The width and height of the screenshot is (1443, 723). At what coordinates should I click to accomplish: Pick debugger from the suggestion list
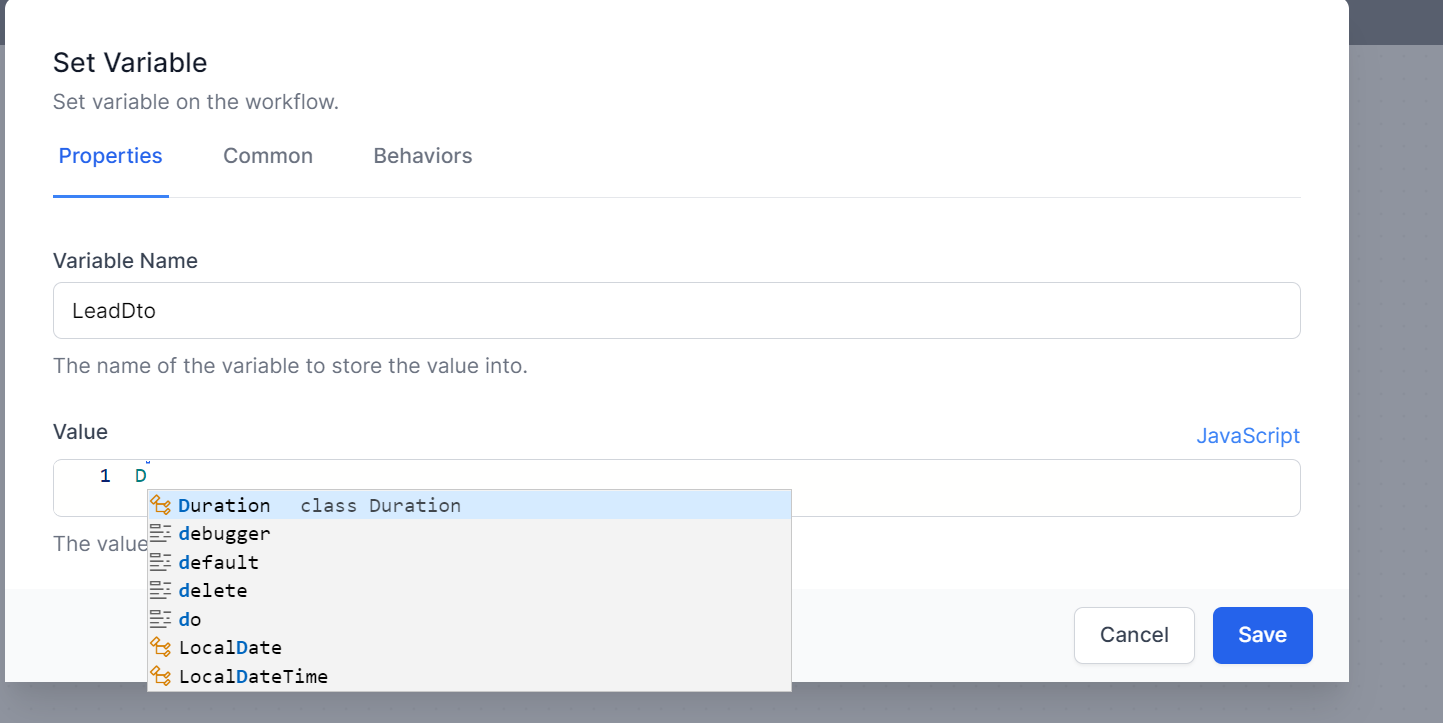[224, 533]
